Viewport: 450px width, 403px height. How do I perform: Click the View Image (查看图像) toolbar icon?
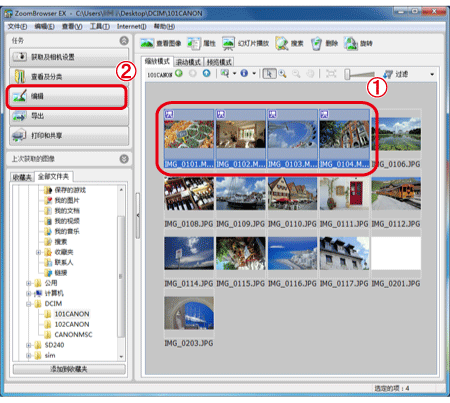(x=147, y=43)
